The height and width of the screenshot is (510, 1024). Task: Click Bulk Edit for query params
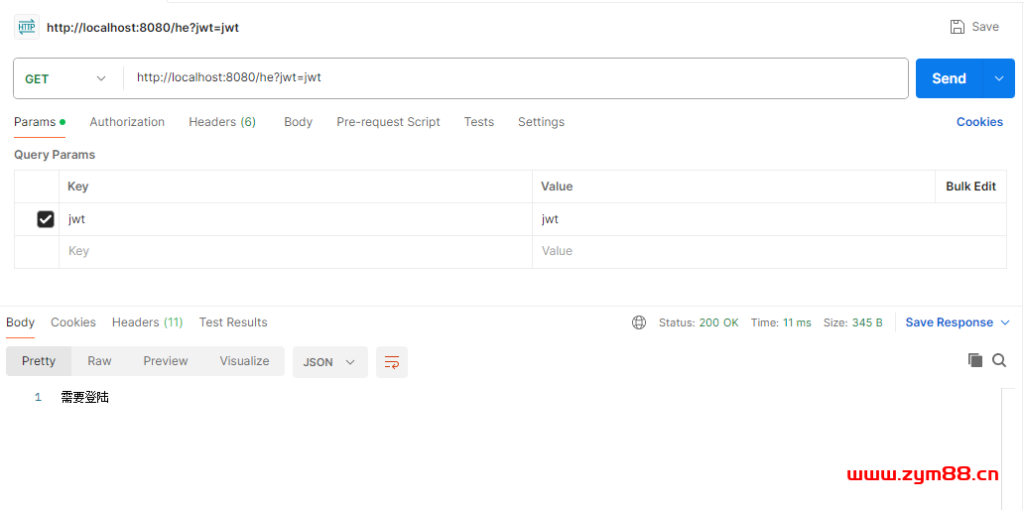click(970, 187)
